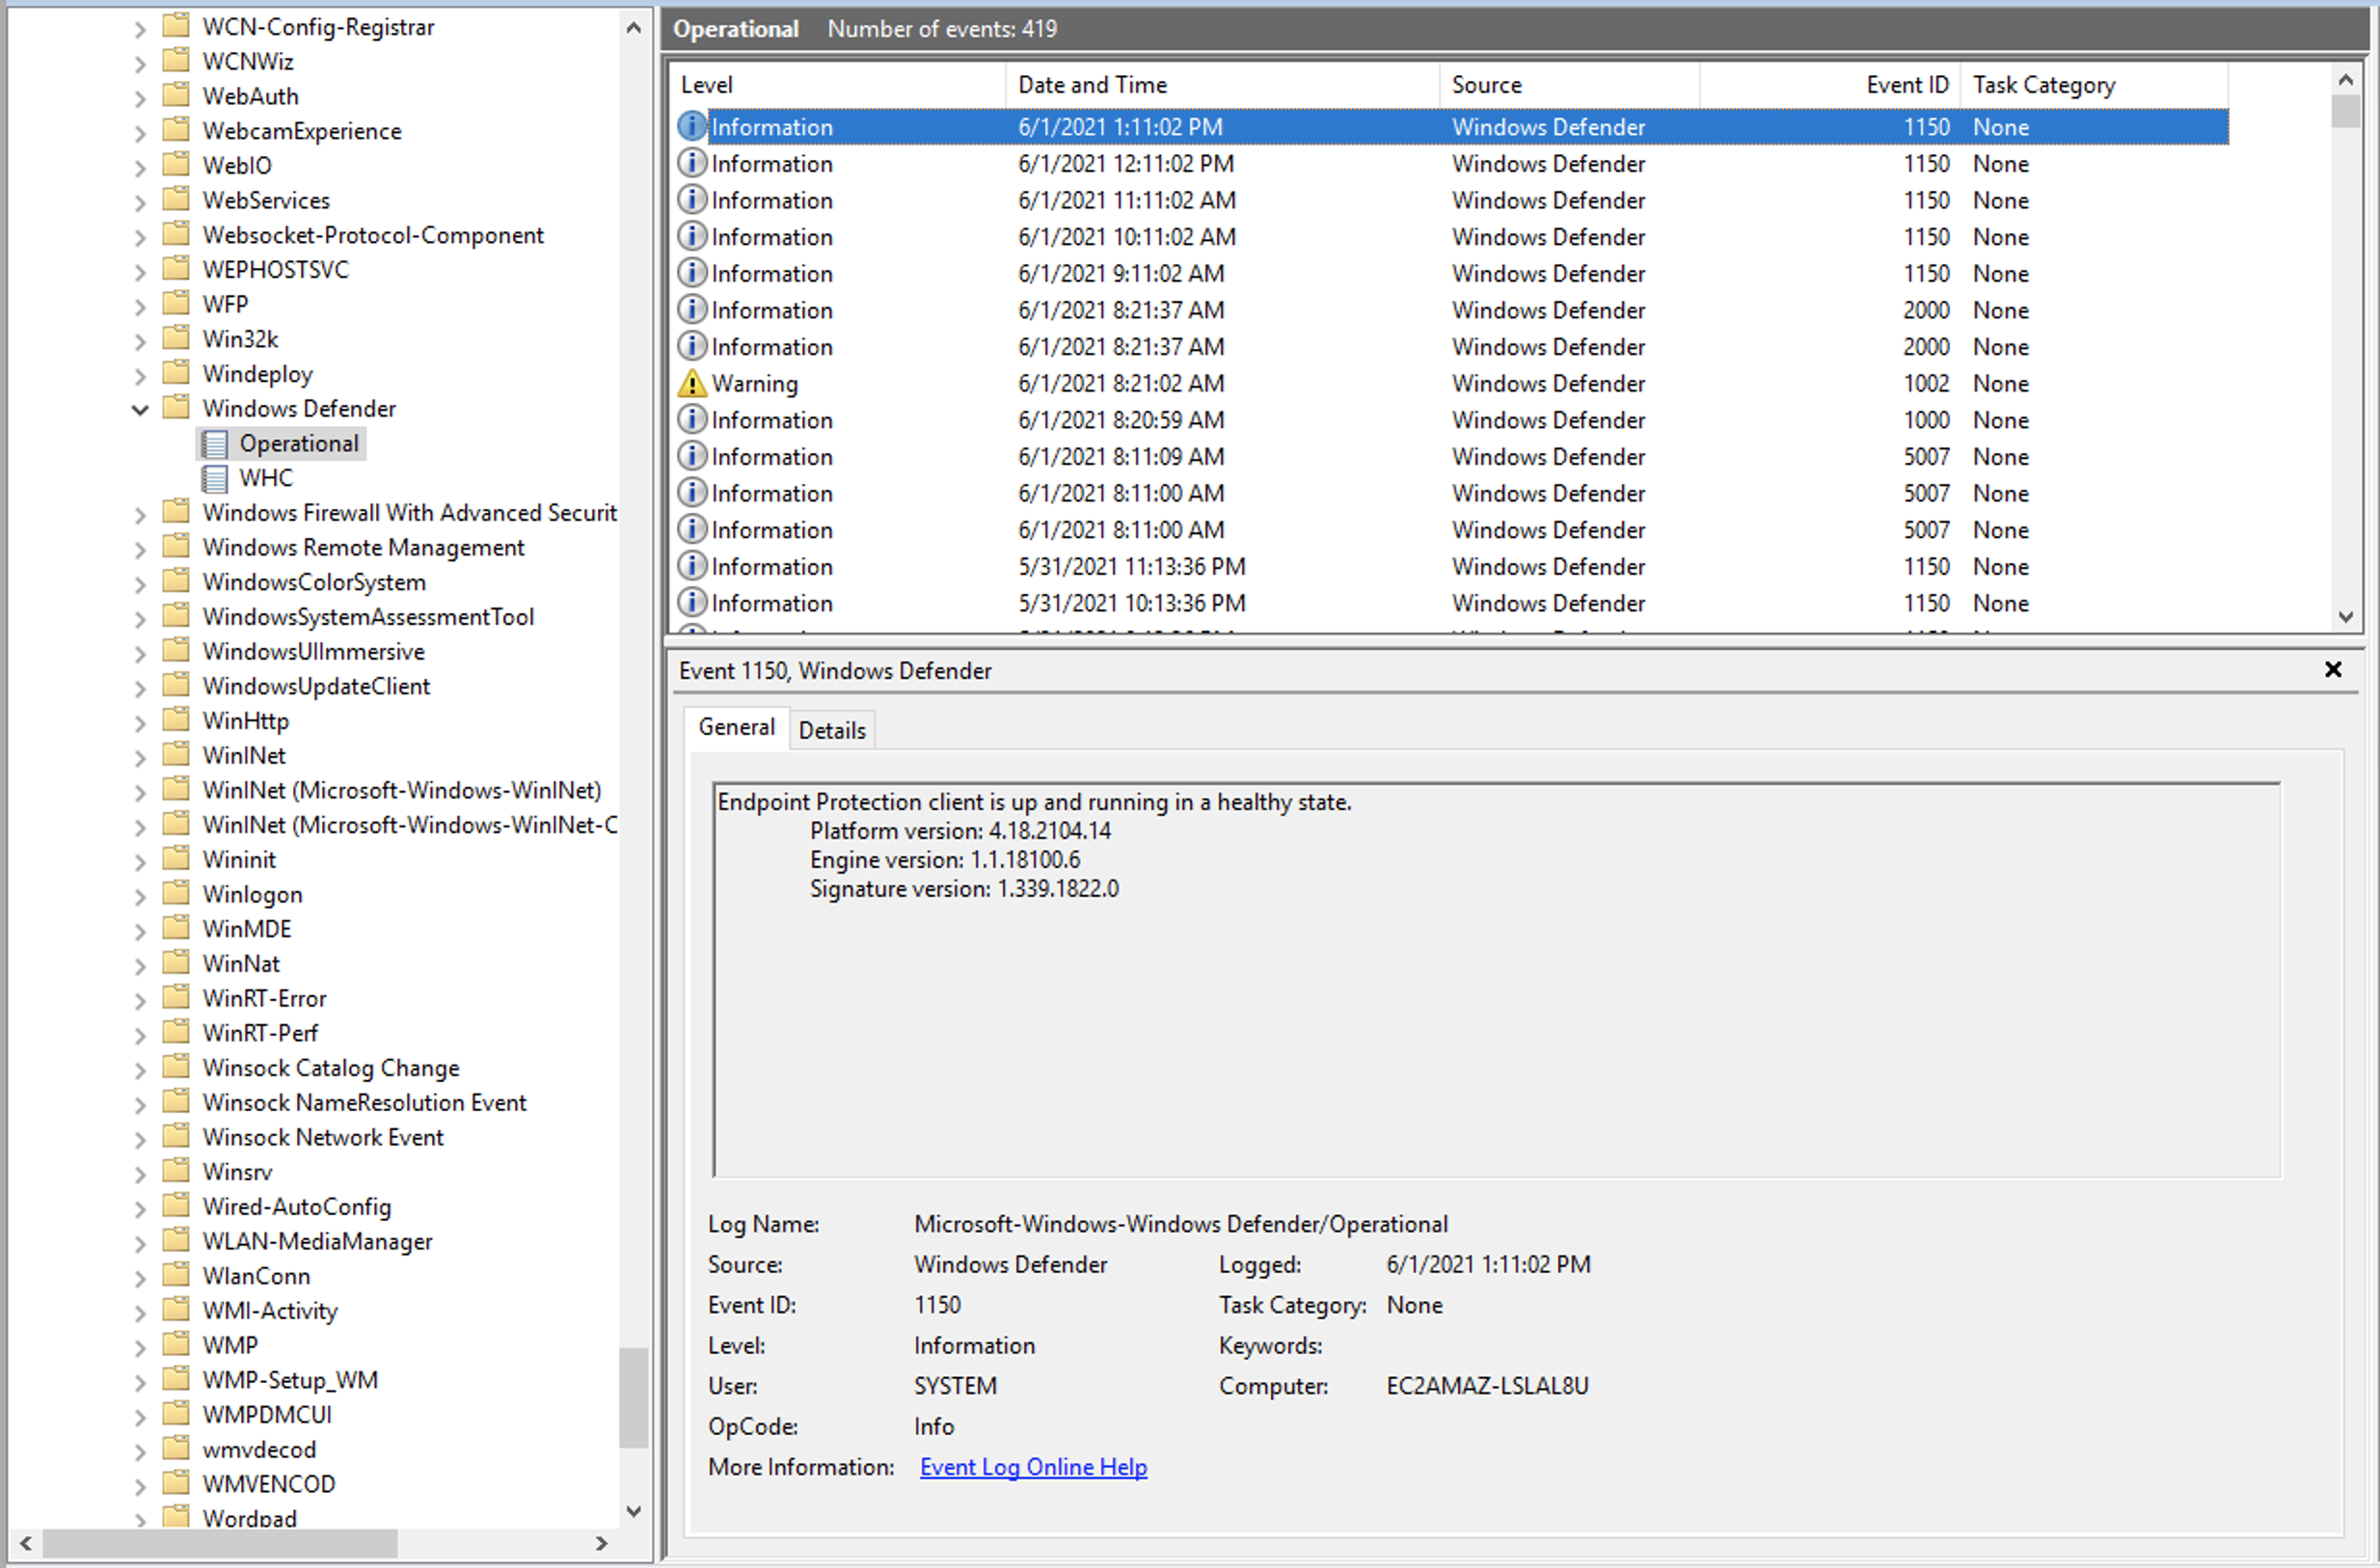The image size is (2380, 1568).
Task: Open the Event Log Online Help link
Action: click(x=1033, y=1467)
